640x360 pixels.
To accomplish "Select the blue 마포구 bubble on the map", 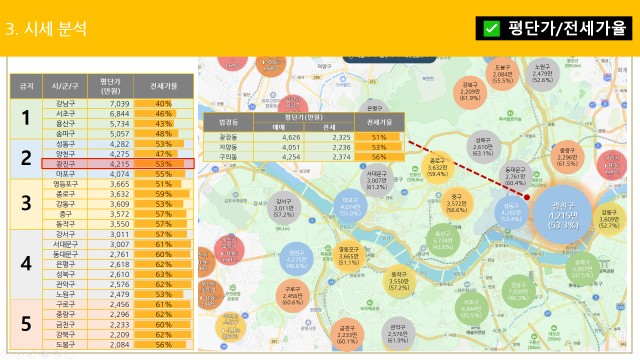I will click(x=350, y=207).
